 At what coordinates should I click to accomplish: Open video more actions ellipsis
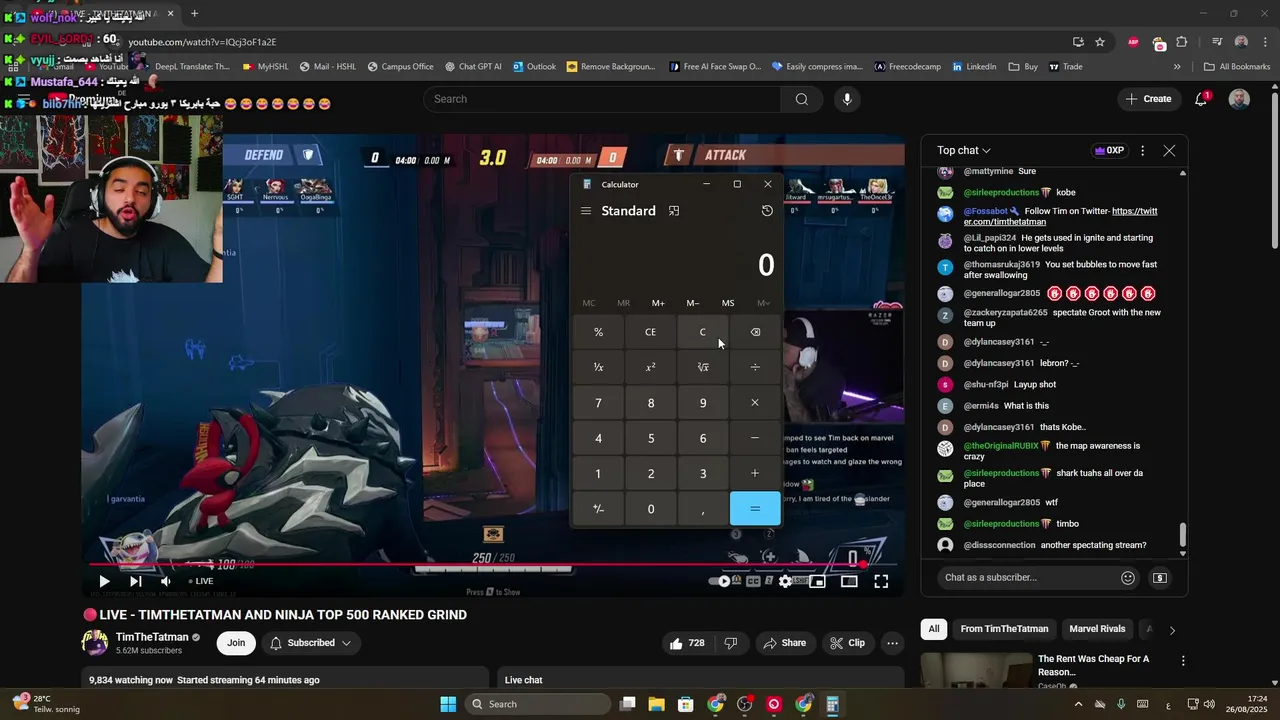[x=893, y=643]
